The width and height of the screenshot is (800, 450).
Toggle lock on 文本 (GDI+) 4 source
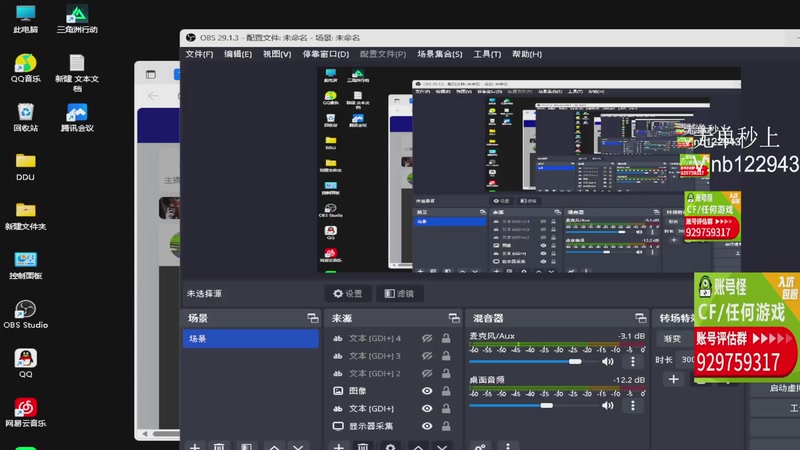point(446,338)
